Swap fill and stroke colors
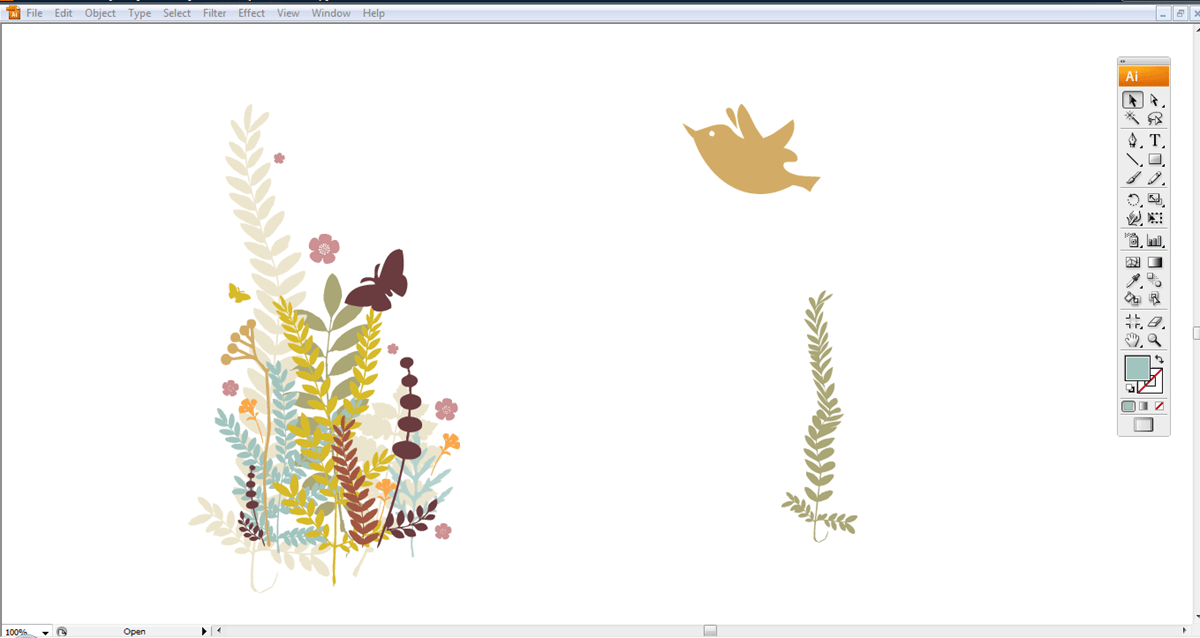The image size is (1200, 638). 1159,360
